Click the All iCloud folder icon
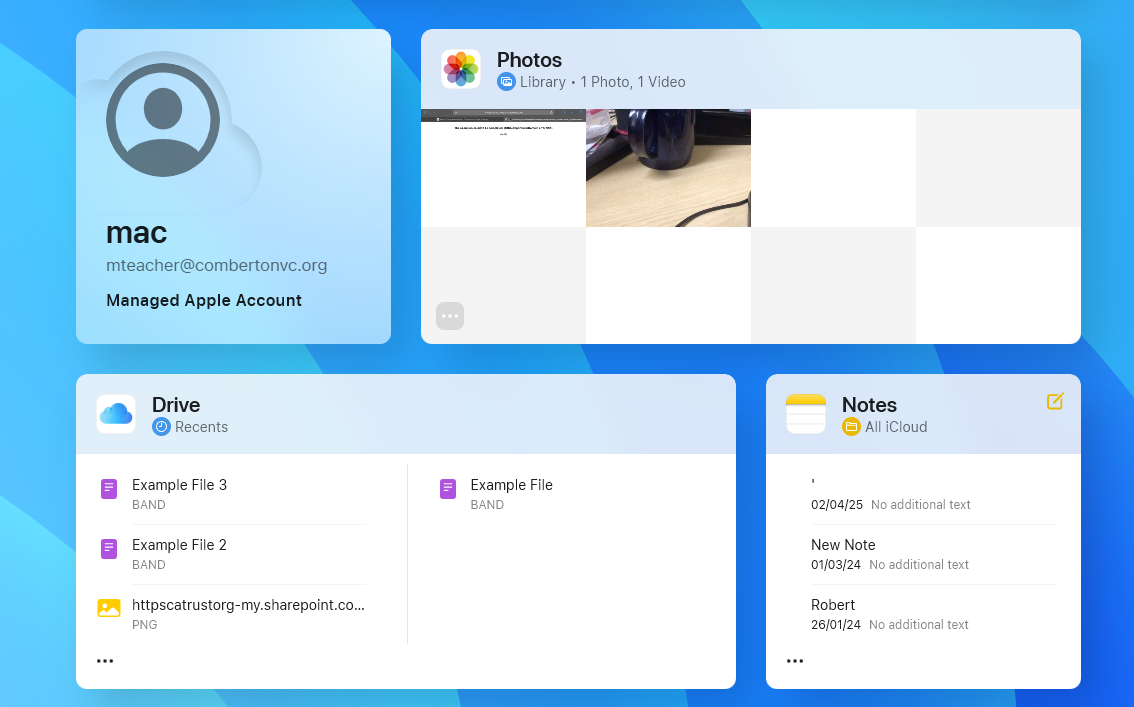Viewport: 1134px width, 707px height. coord(851,427)
